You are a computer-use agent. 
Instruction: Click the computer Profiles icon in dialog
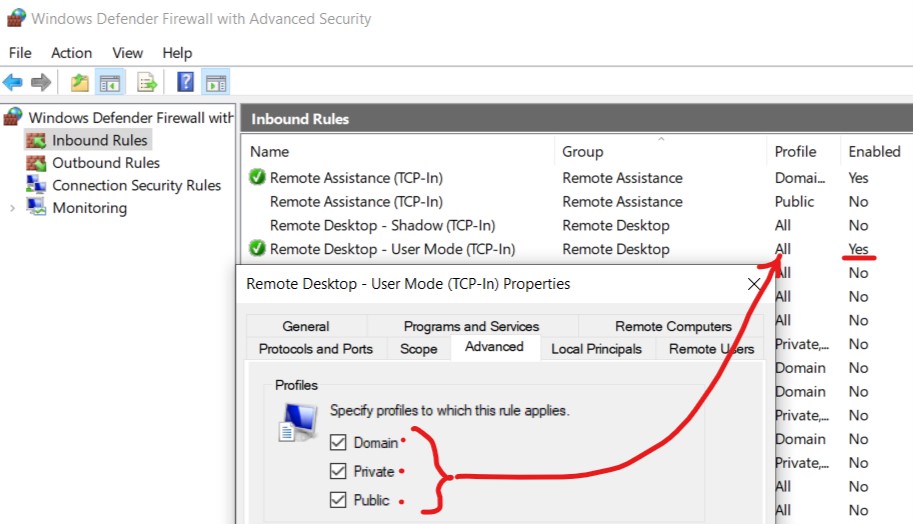pos(299,423)
